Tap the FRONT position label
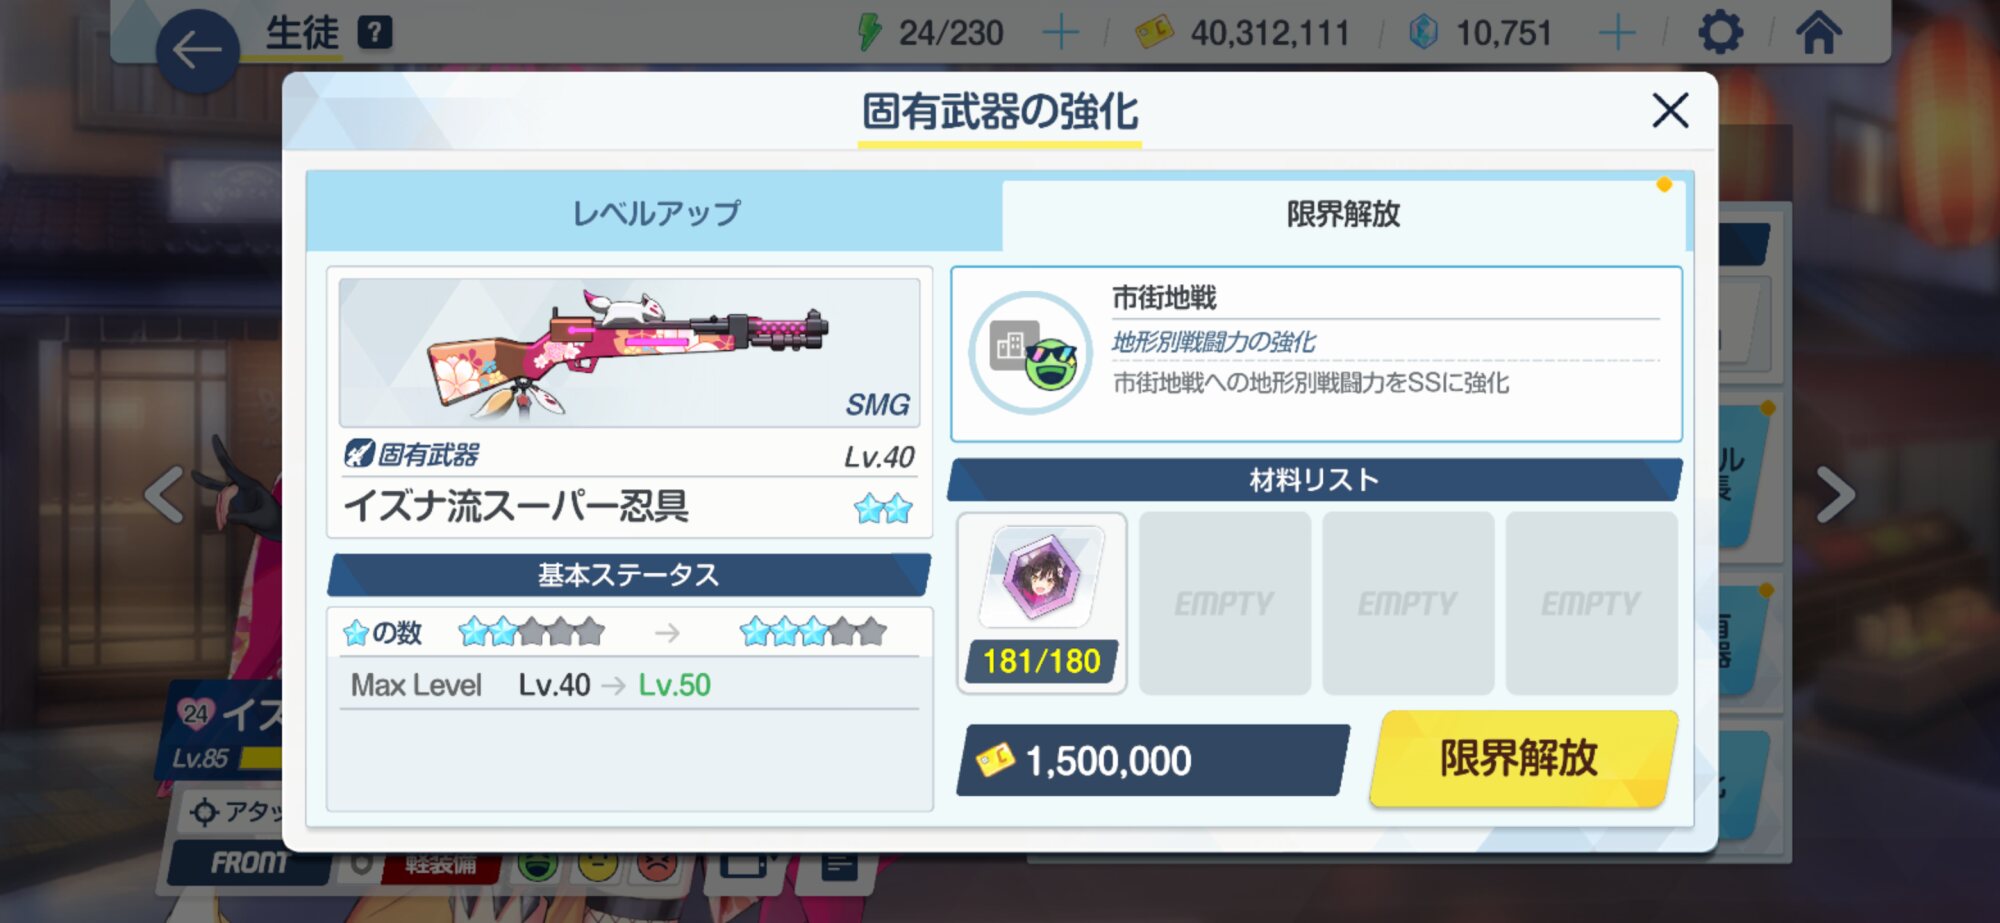The height and width of the screenshot is (923, 2000). 249,862
